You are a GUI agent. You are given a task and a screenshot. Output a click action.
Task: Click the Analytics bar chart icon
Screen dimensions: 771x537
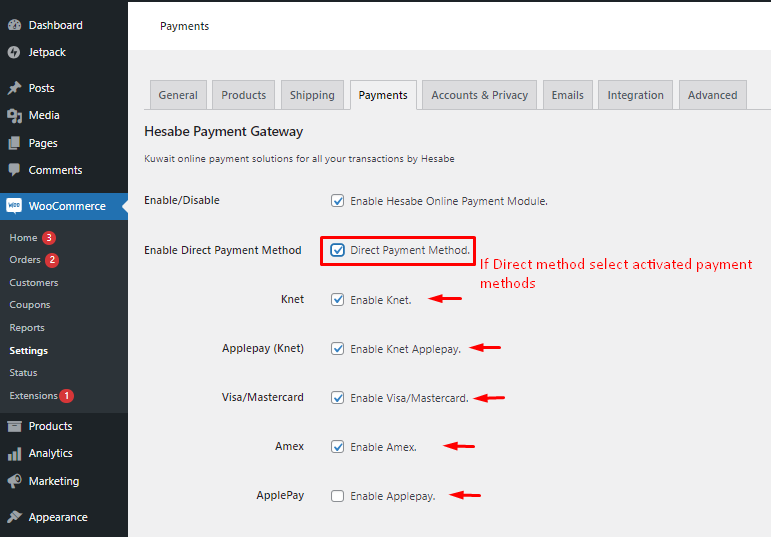[x=14, y=453]
